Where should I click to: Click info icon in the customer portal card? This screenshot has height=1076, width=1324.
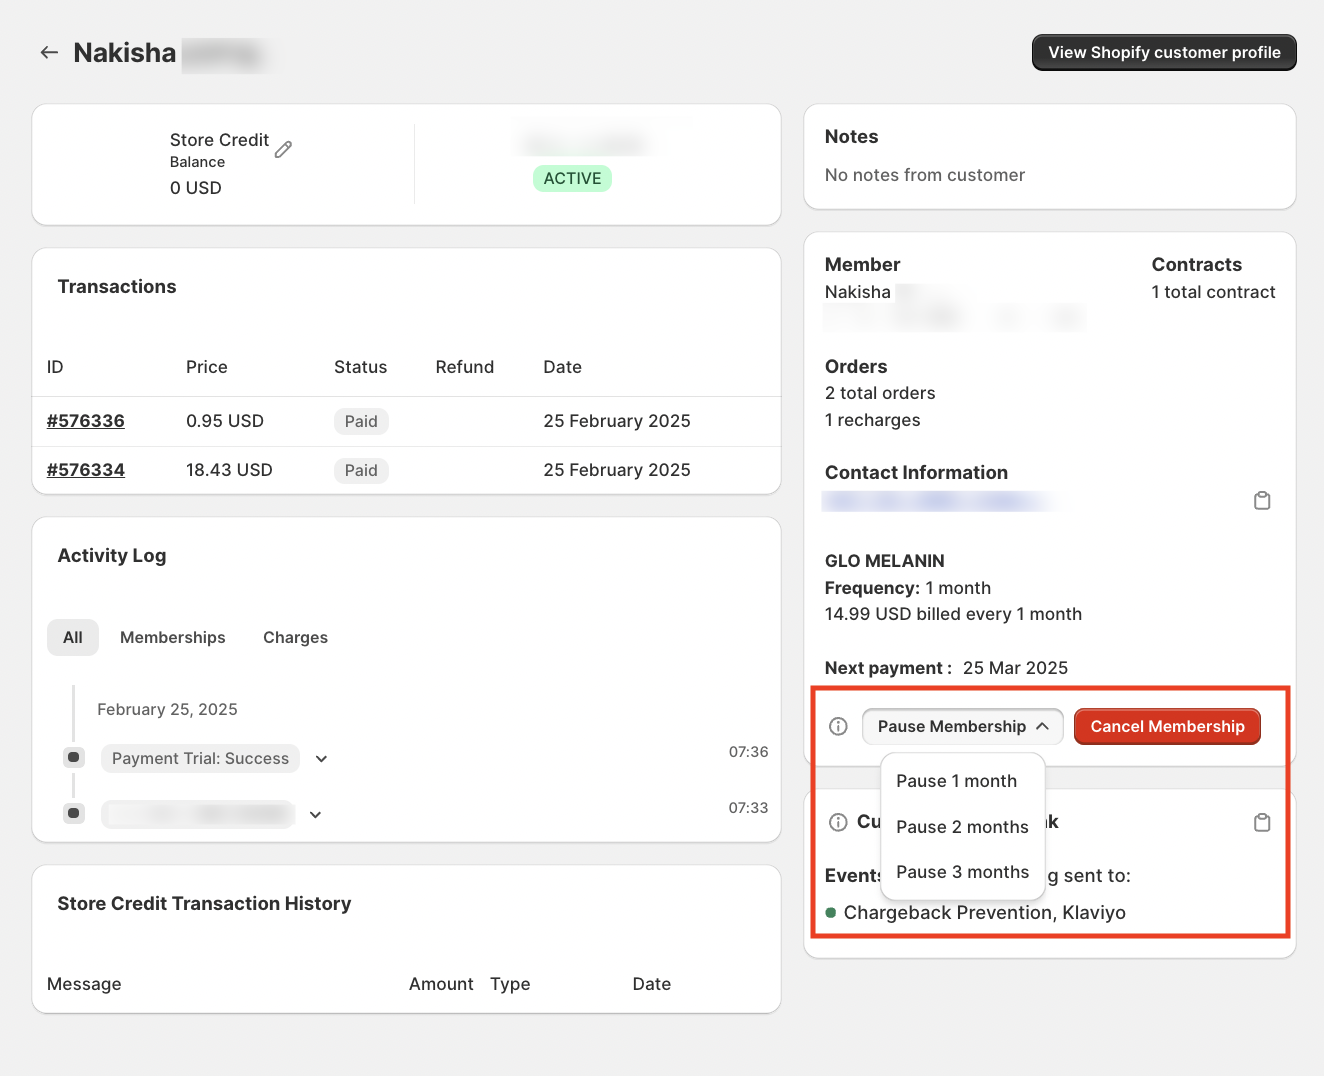coord(838,822)
